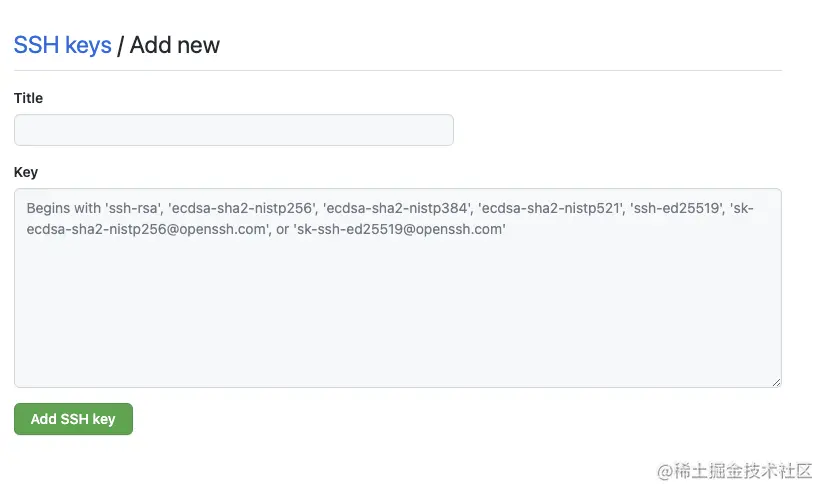Image resolution: width=829 pixels, height=497 pixels.
Task: Click the Title field label
Action: 28,98
